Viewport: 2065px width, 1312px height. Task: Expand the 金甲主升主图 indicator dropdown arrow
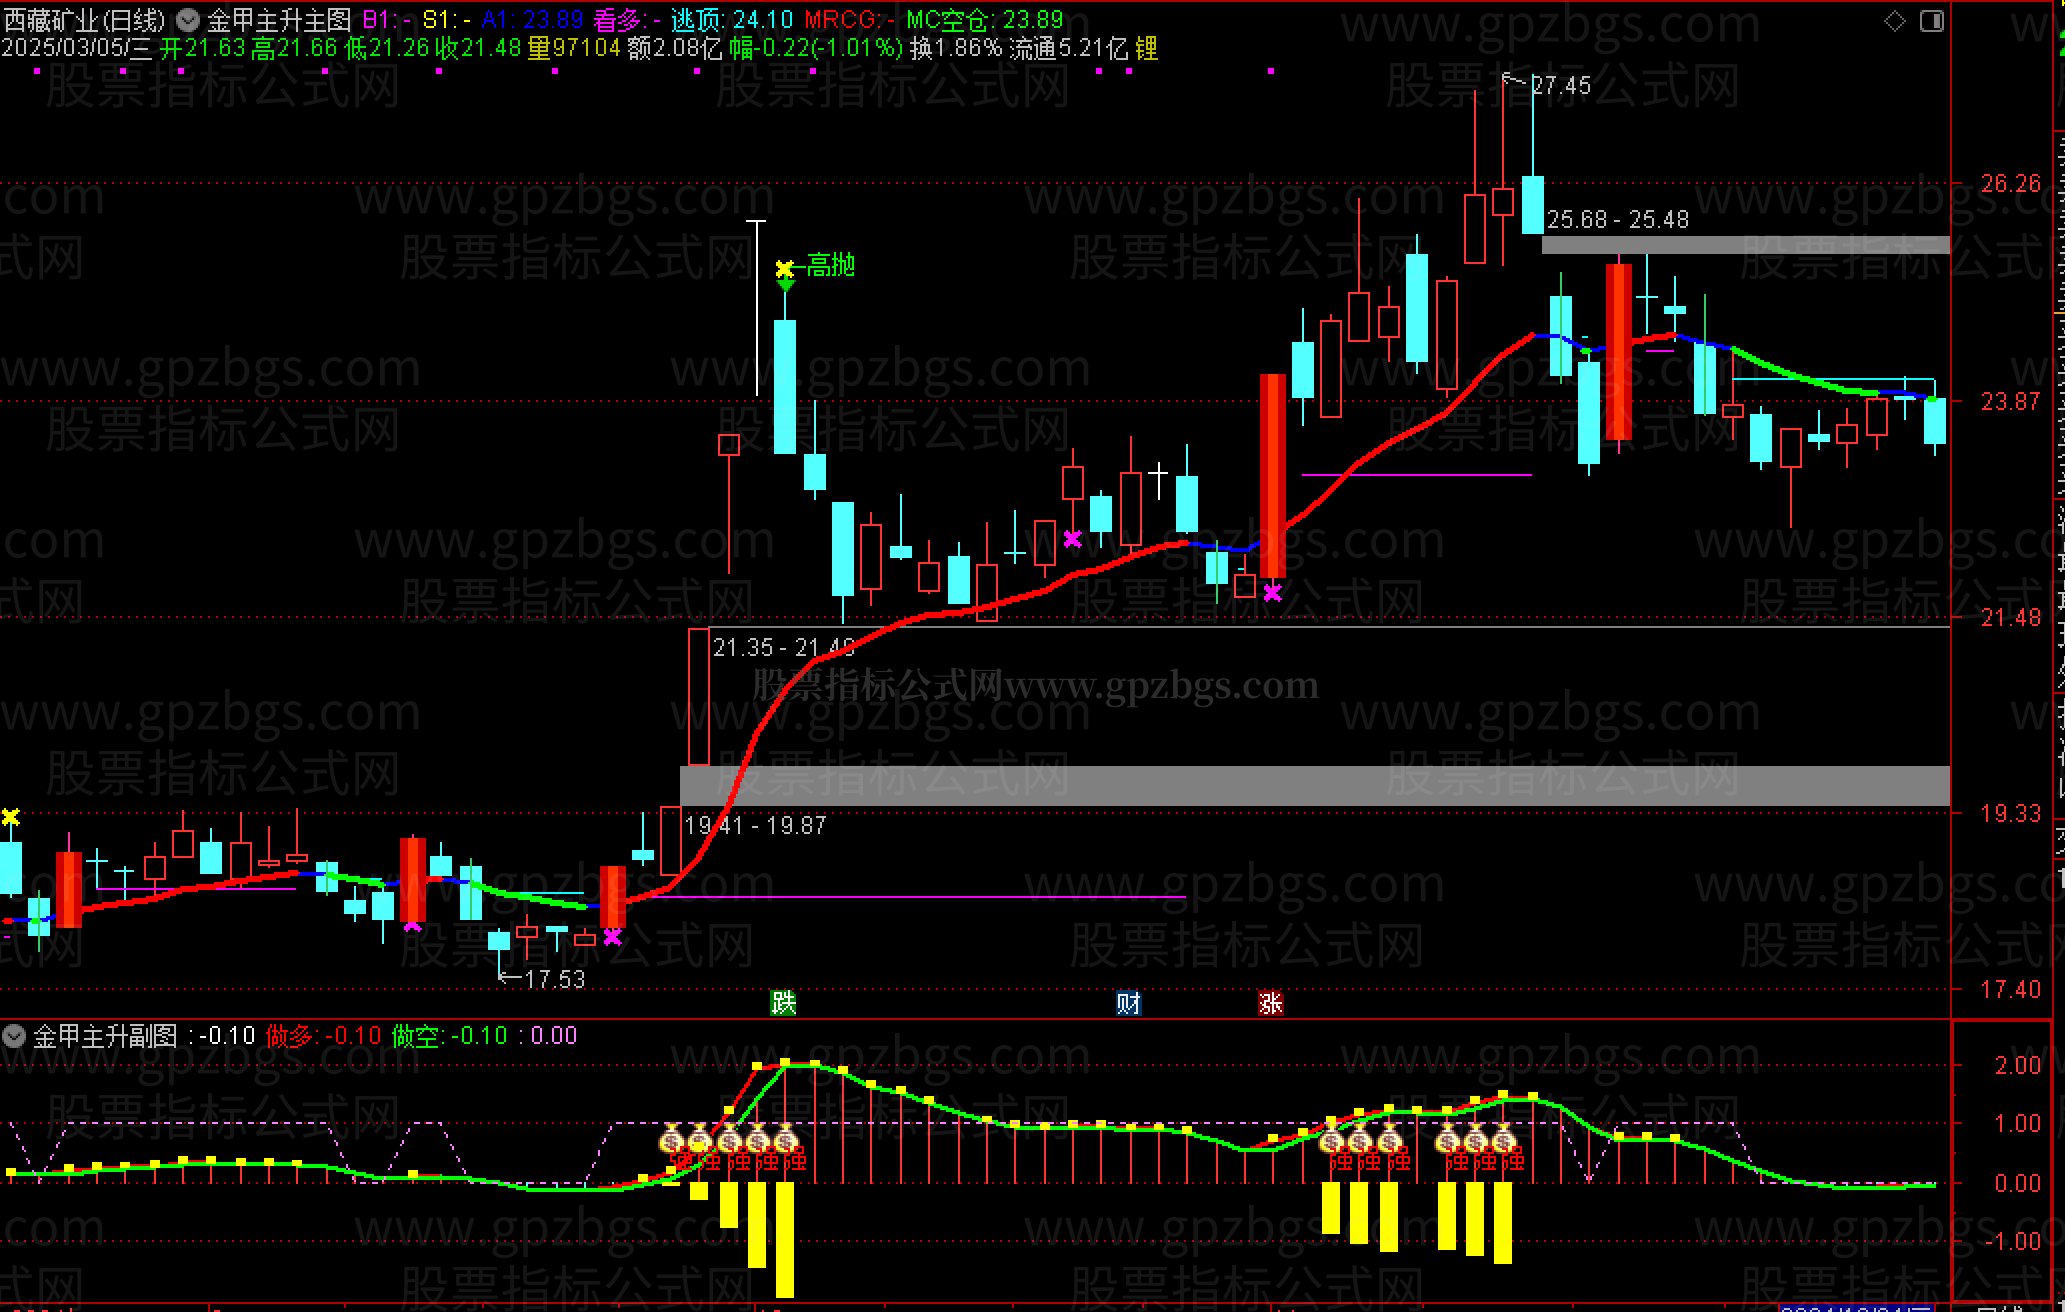pyautogui.click(x=187, y=19)
